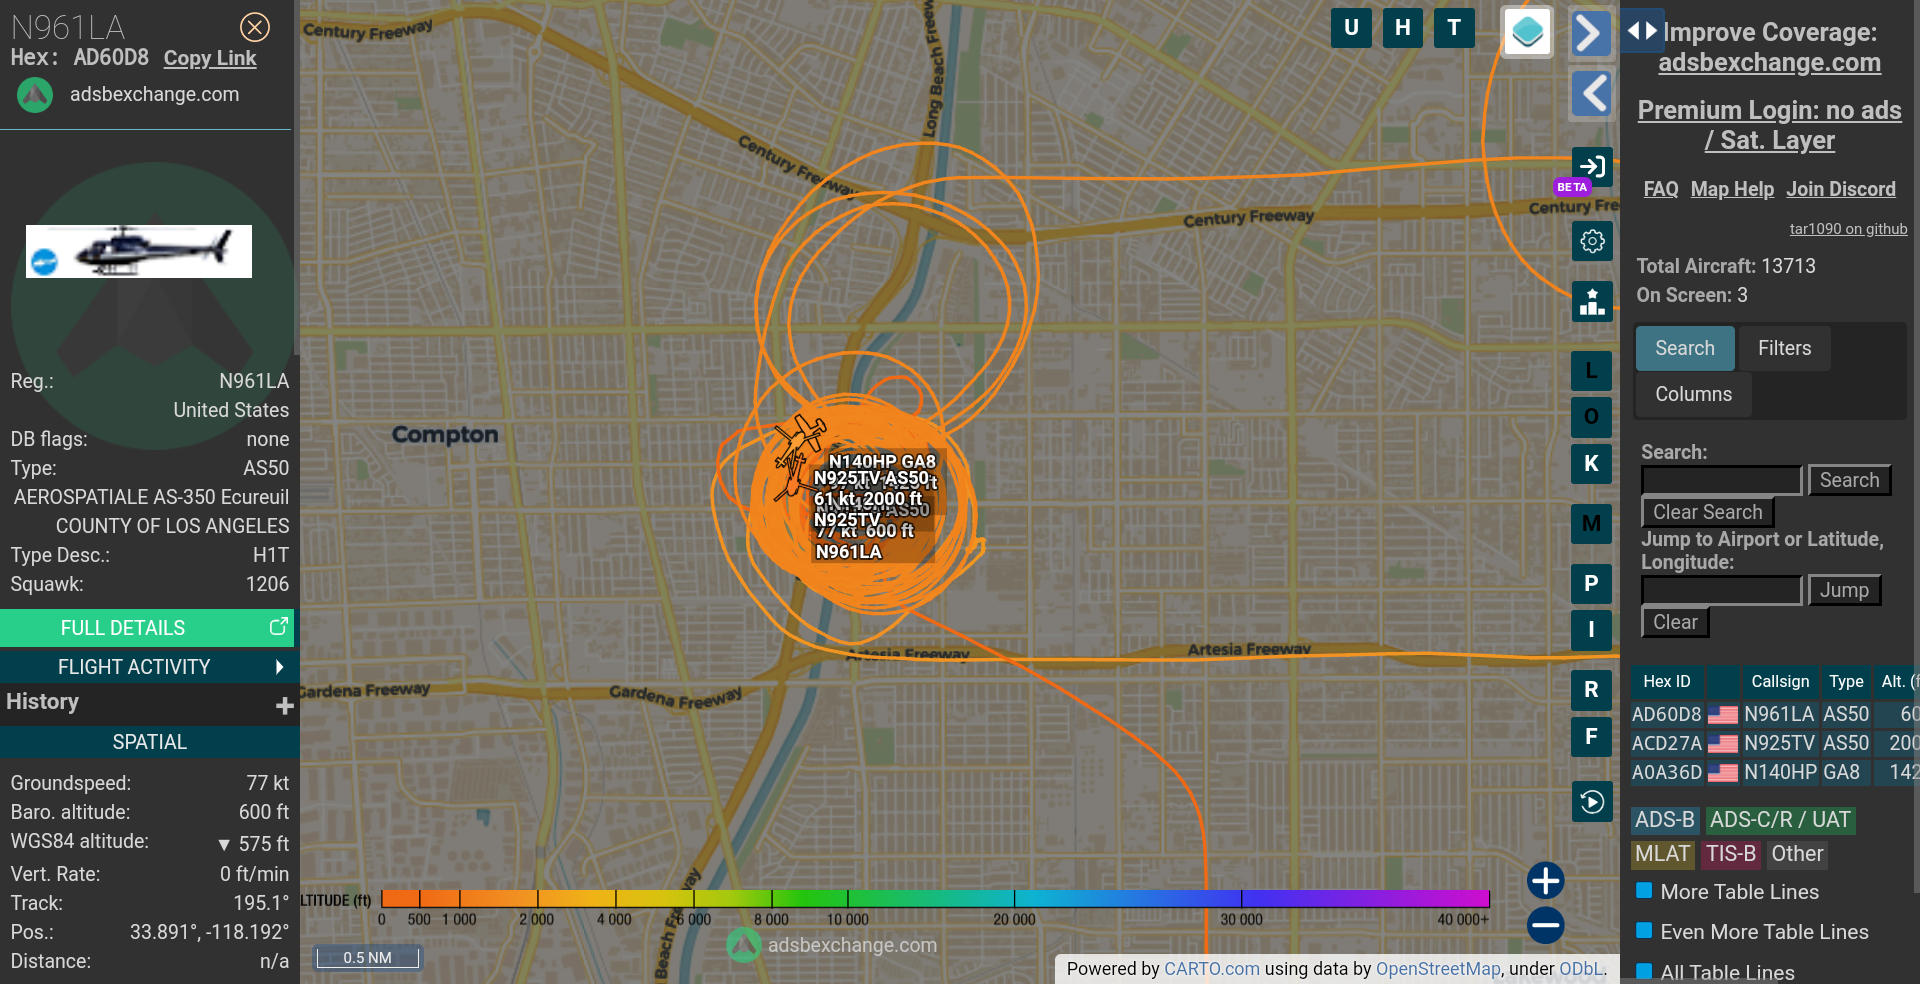Image resolution: width=1920 pixels, height=984 pixels.
Task: Open the settings gear icon
Action: pyautogui.click(x=1592, y=241)
